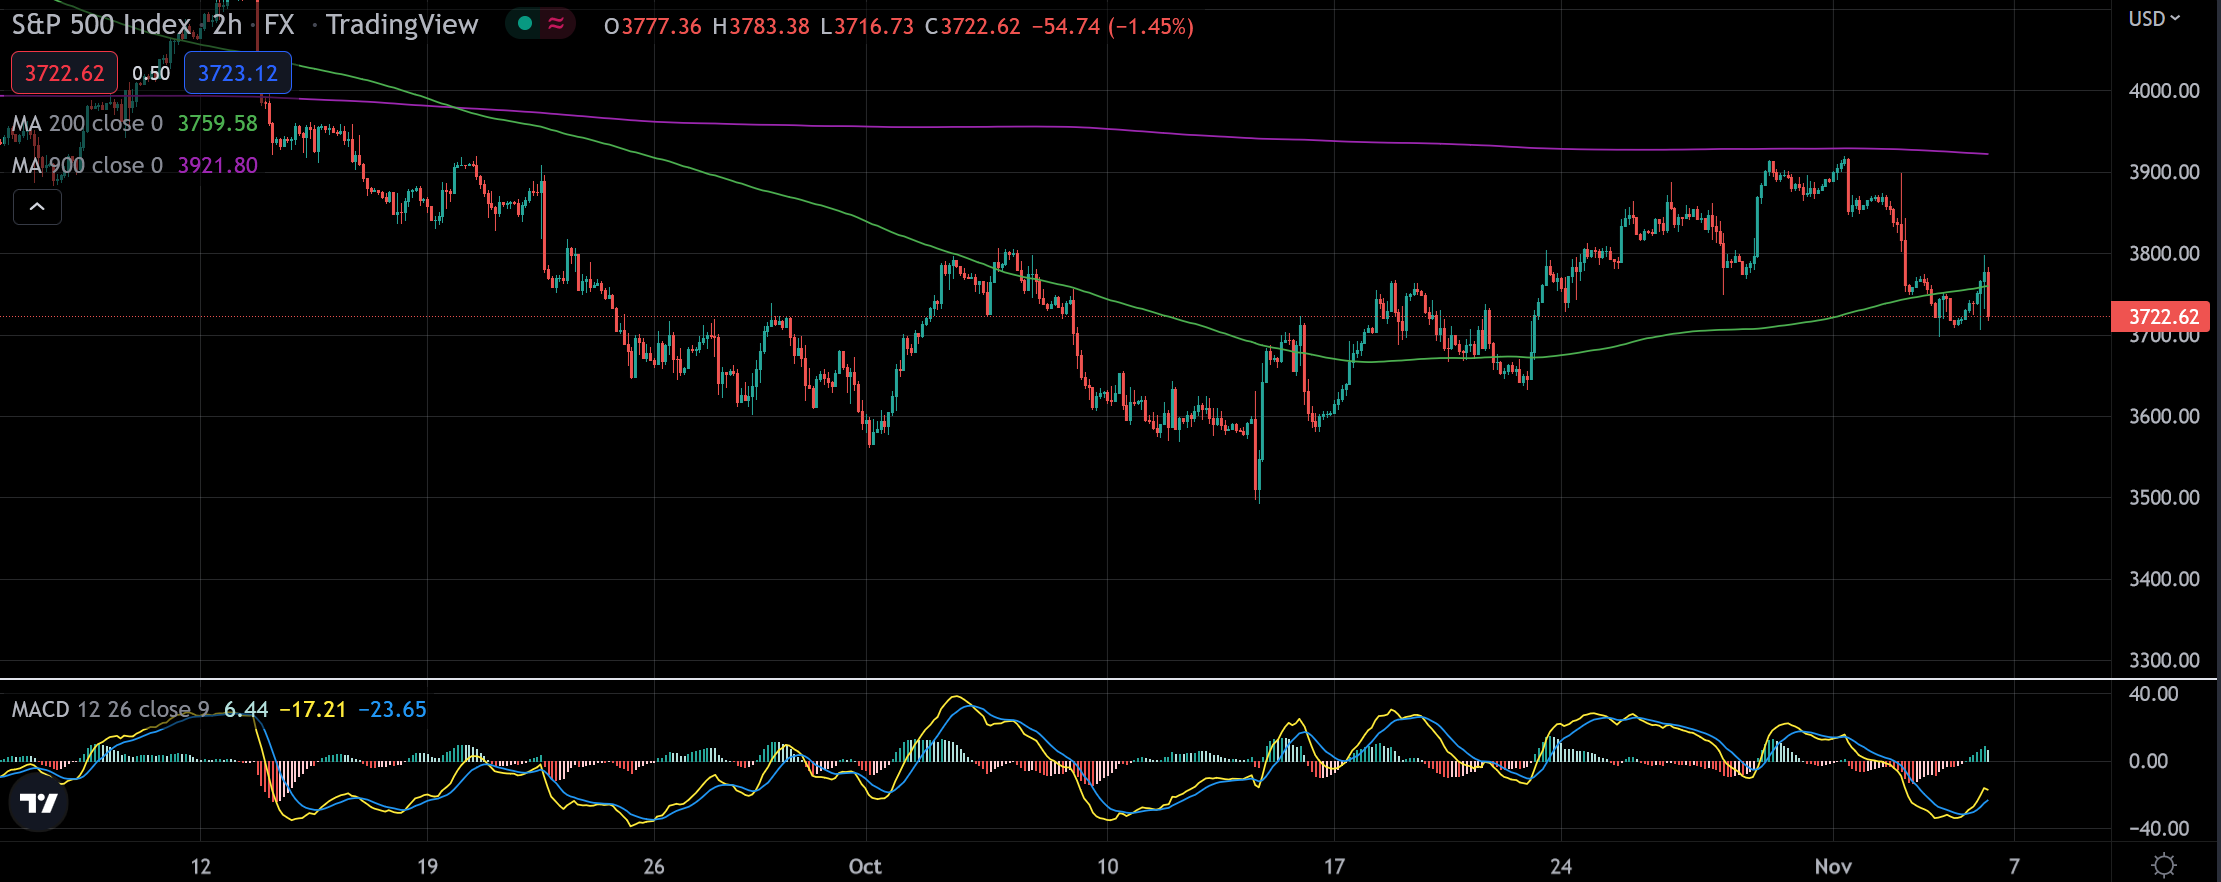Click the 17 date label on time axis

tap(1334, 866)
